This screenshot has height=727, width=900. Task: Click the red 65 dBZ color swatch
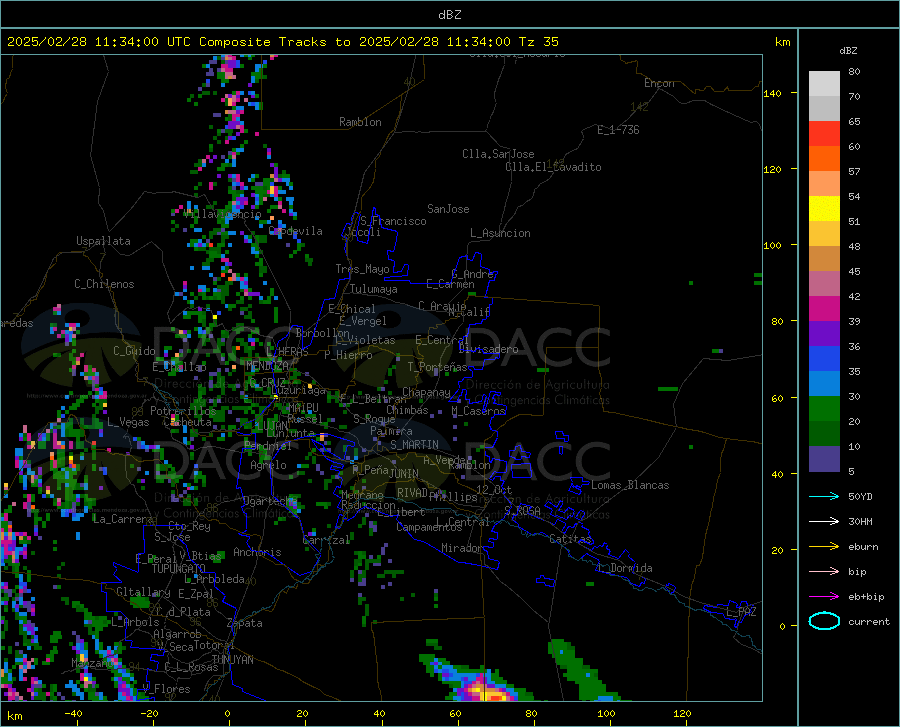pos(824,133)
